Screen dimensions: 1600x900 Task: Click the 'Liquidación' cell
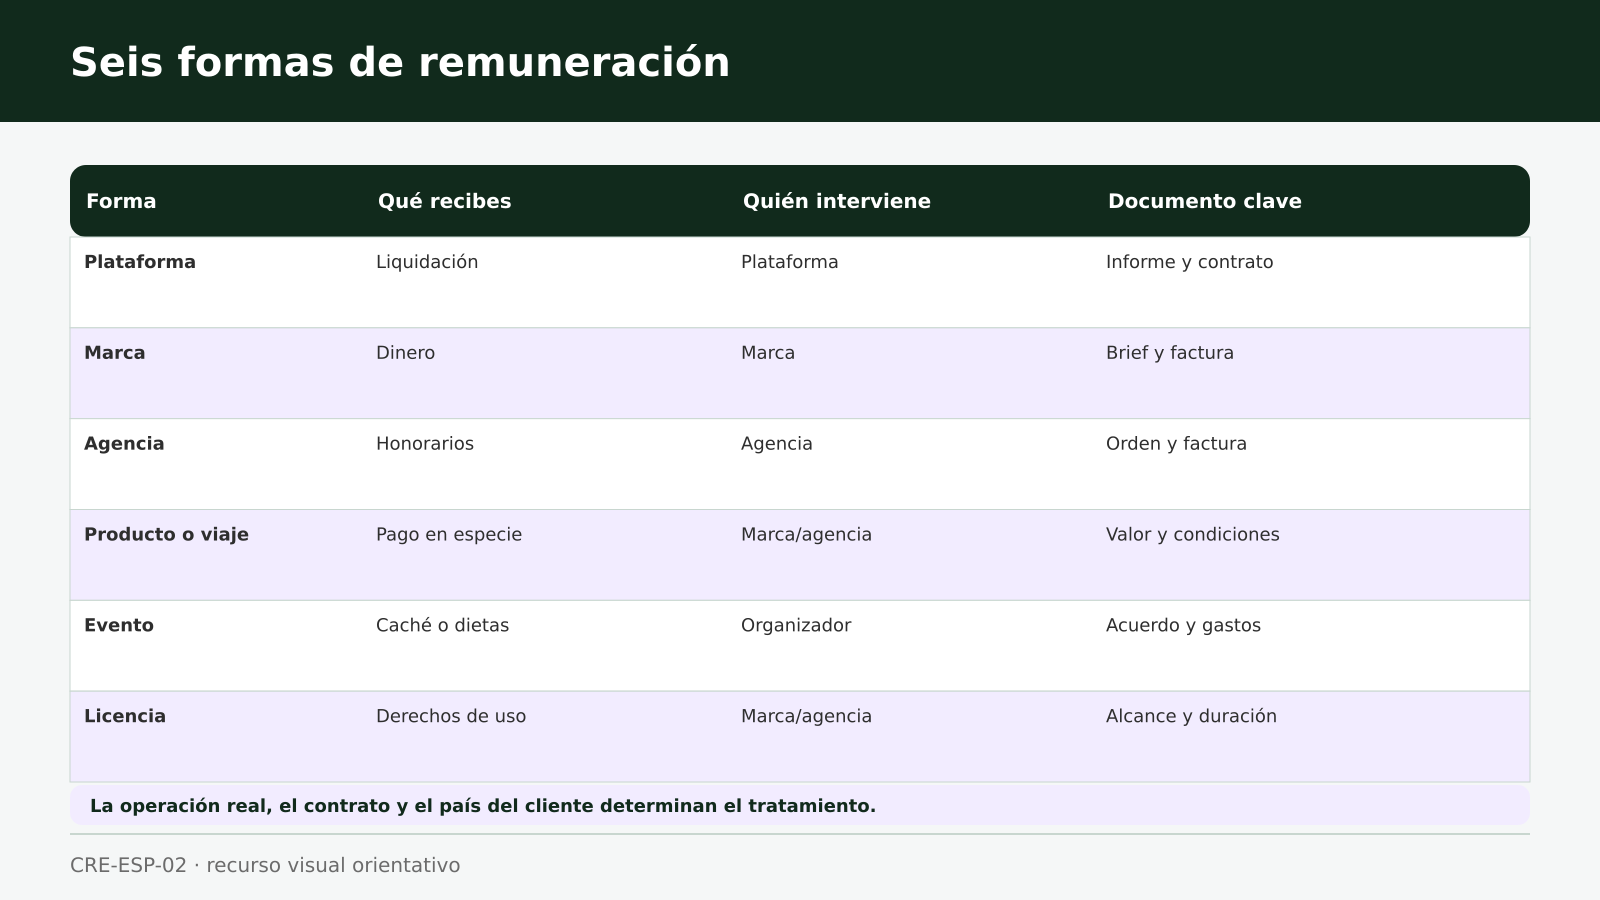click(x=427, y=262)
